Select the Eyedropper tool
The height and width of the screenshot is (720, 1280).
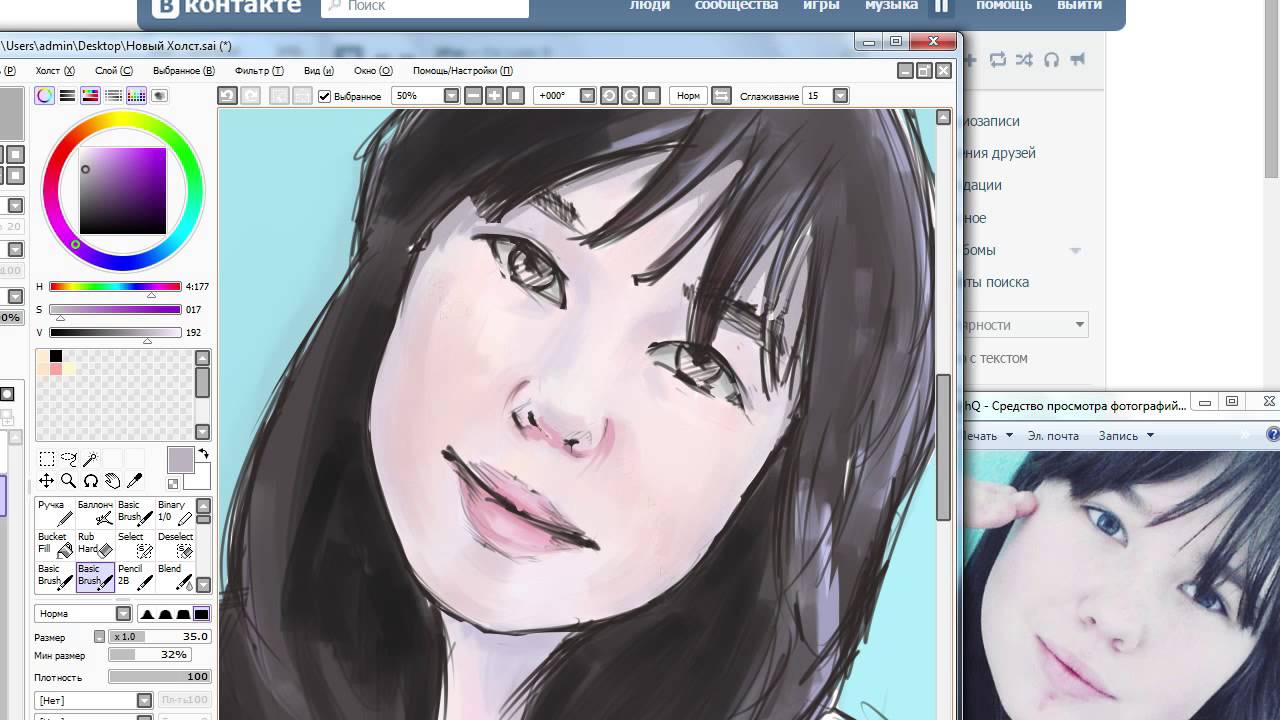pos(135,481)
